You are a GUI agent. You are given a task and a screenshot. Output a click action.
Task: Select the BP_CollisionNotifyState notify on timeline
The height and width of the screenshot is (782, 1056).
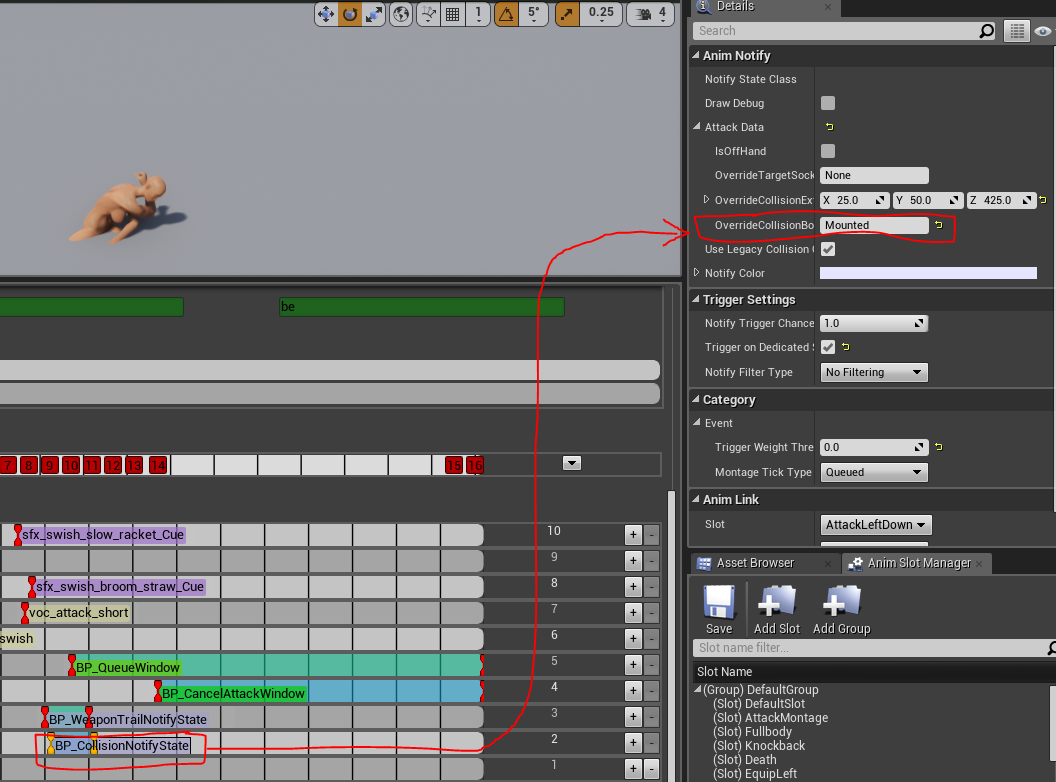coord(121,745)
